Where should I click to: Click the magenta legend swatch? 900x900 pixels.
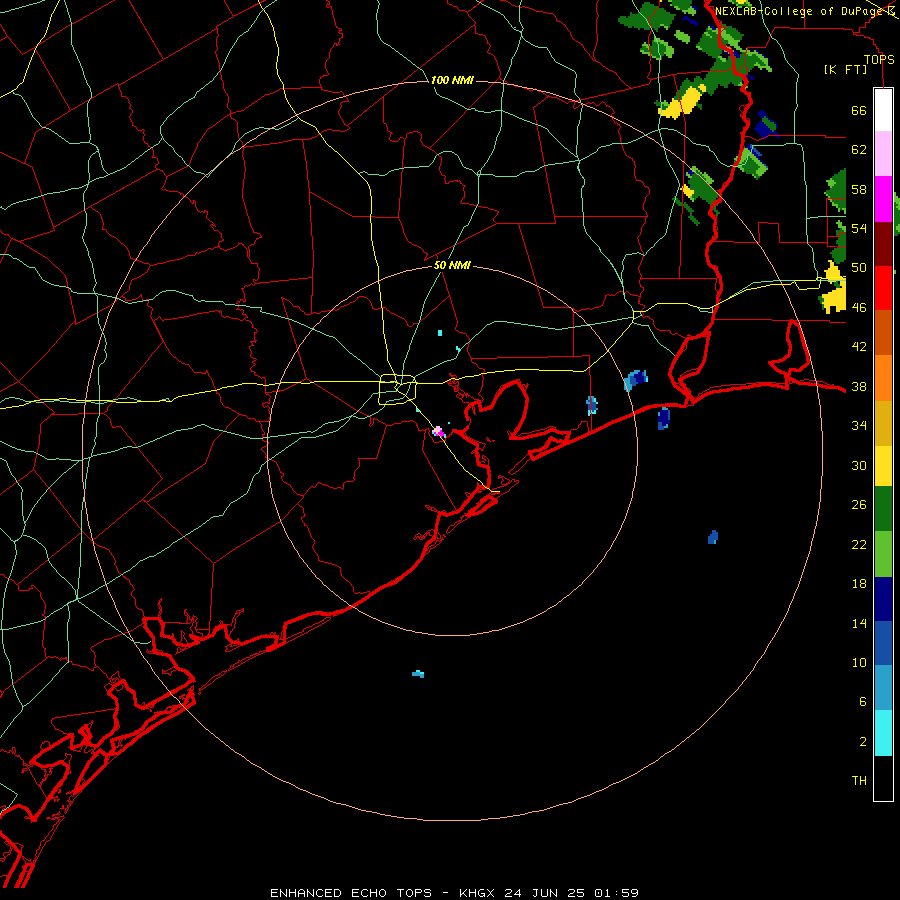(883, 199)
